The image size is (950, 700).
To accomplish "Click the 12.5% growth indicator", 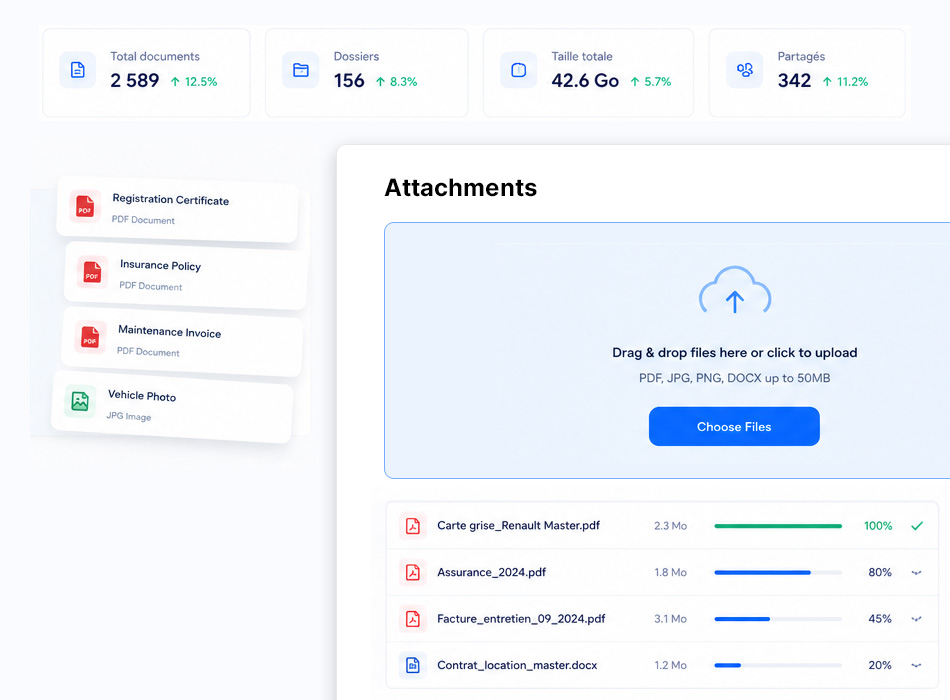I will click(x=194, y=82).
